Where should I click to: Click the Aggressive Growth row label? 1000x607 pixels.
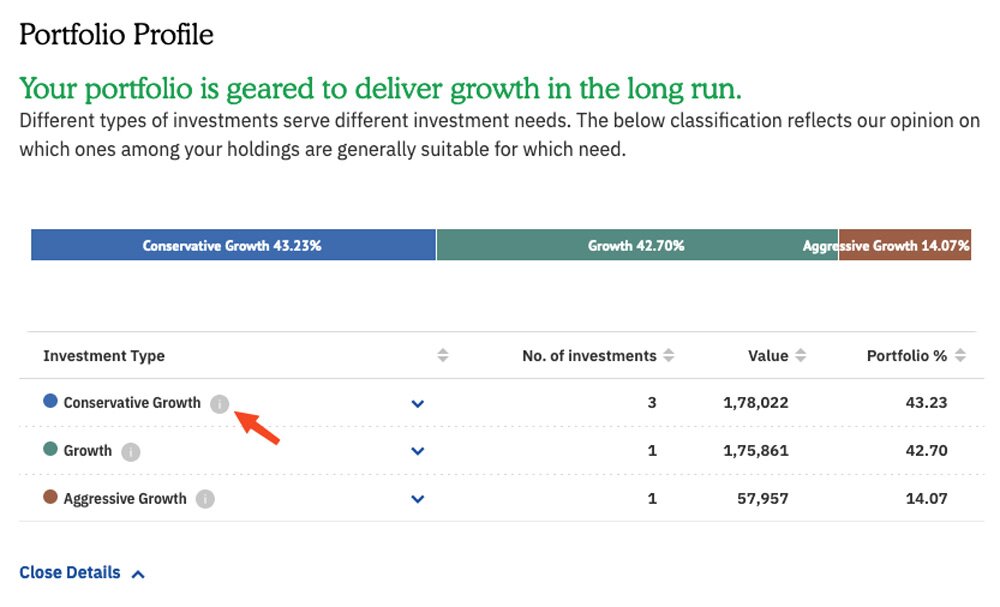point(125,499)
